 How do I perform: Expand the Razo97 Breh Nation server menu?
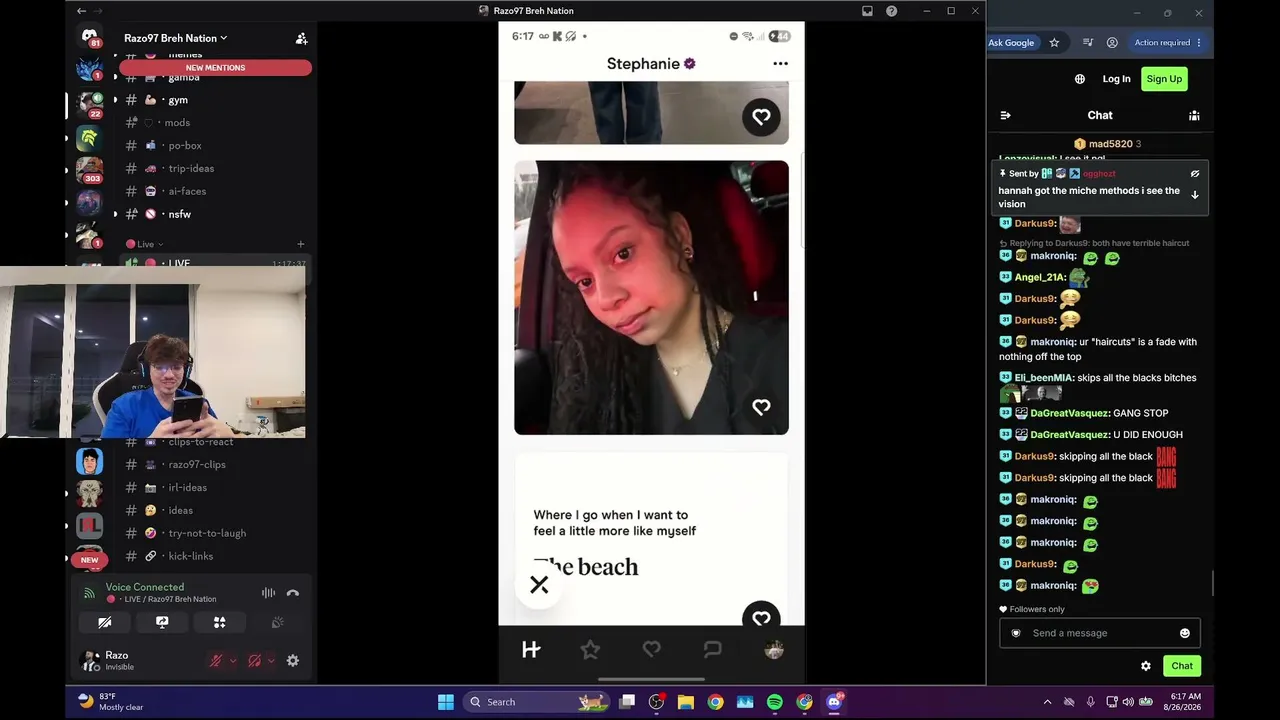click(176, 38)
